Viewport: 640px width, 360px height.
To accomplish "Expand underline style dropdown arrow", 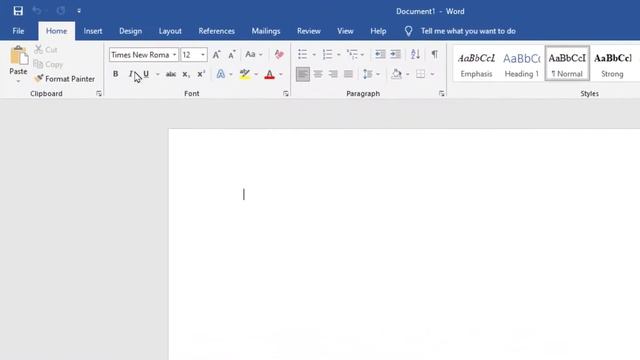I will click(158, 74).
